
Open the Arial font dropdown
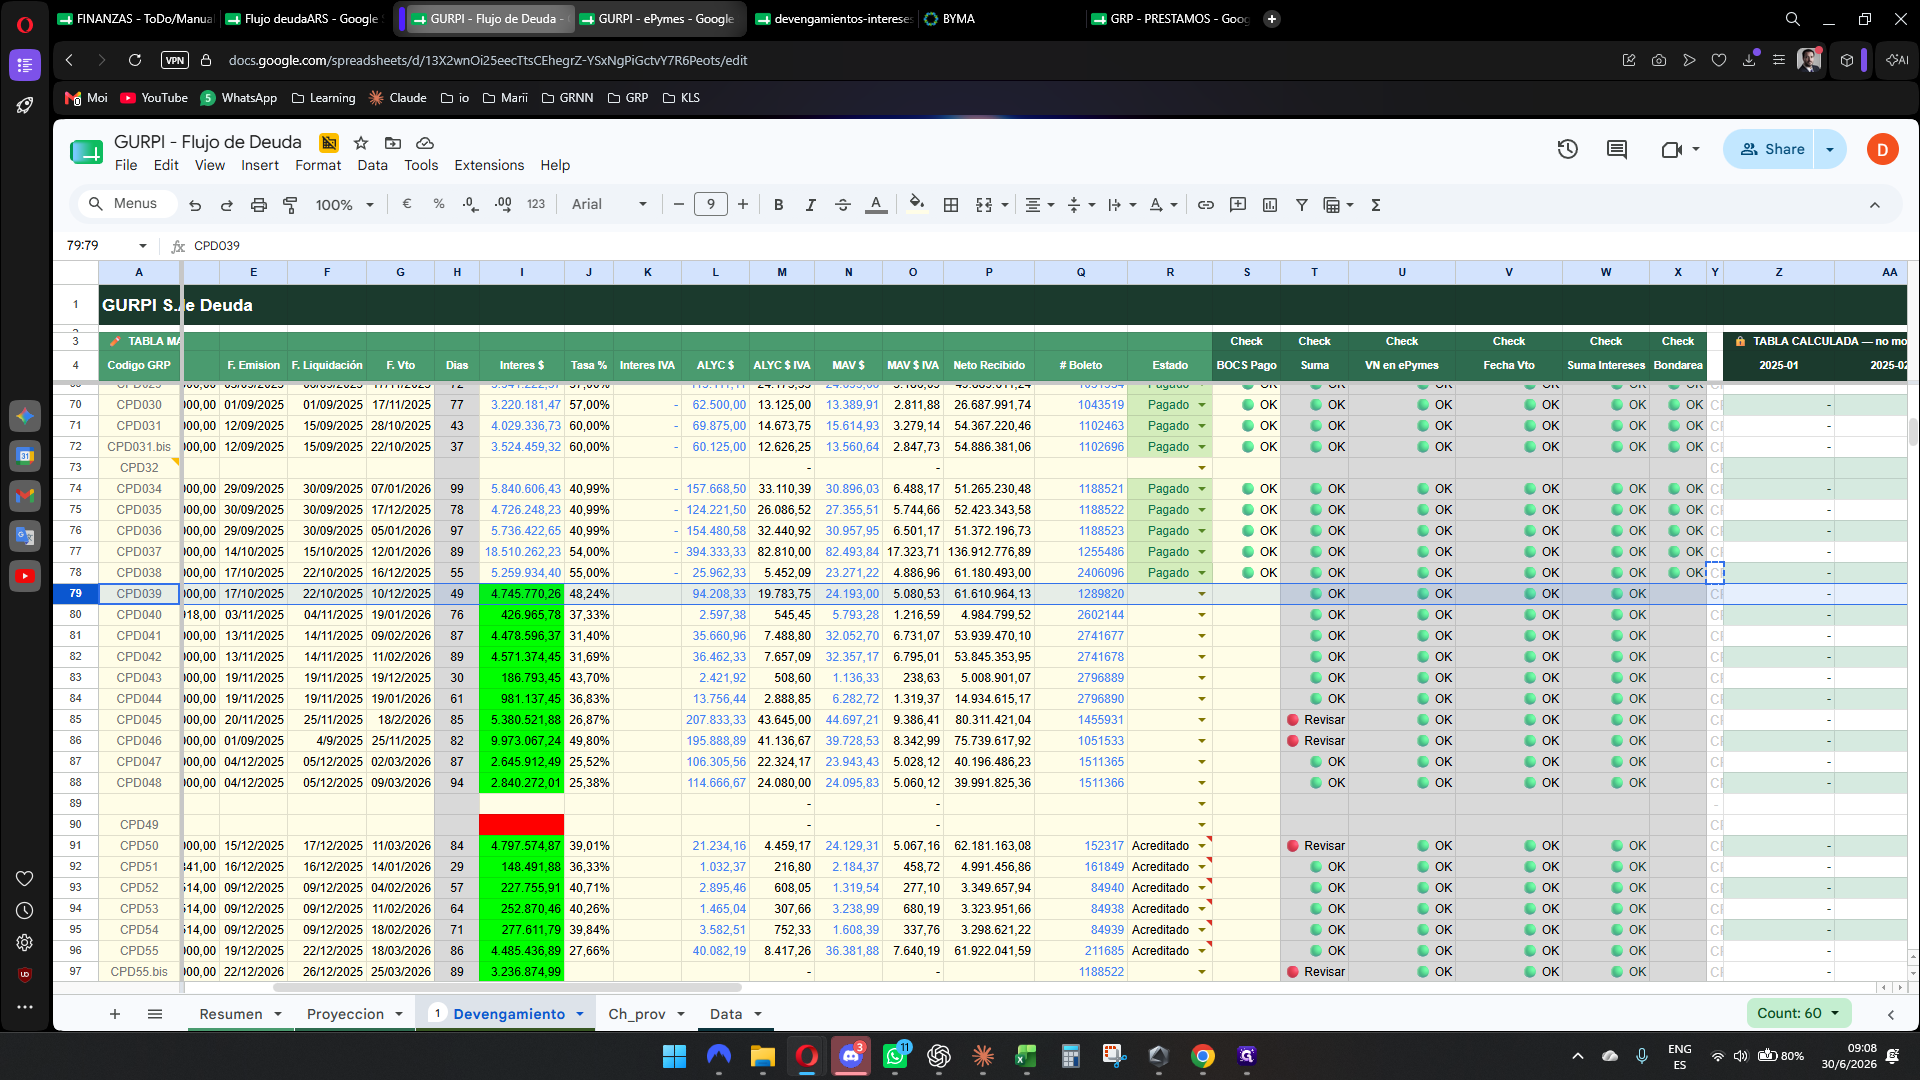coord(609,204)
